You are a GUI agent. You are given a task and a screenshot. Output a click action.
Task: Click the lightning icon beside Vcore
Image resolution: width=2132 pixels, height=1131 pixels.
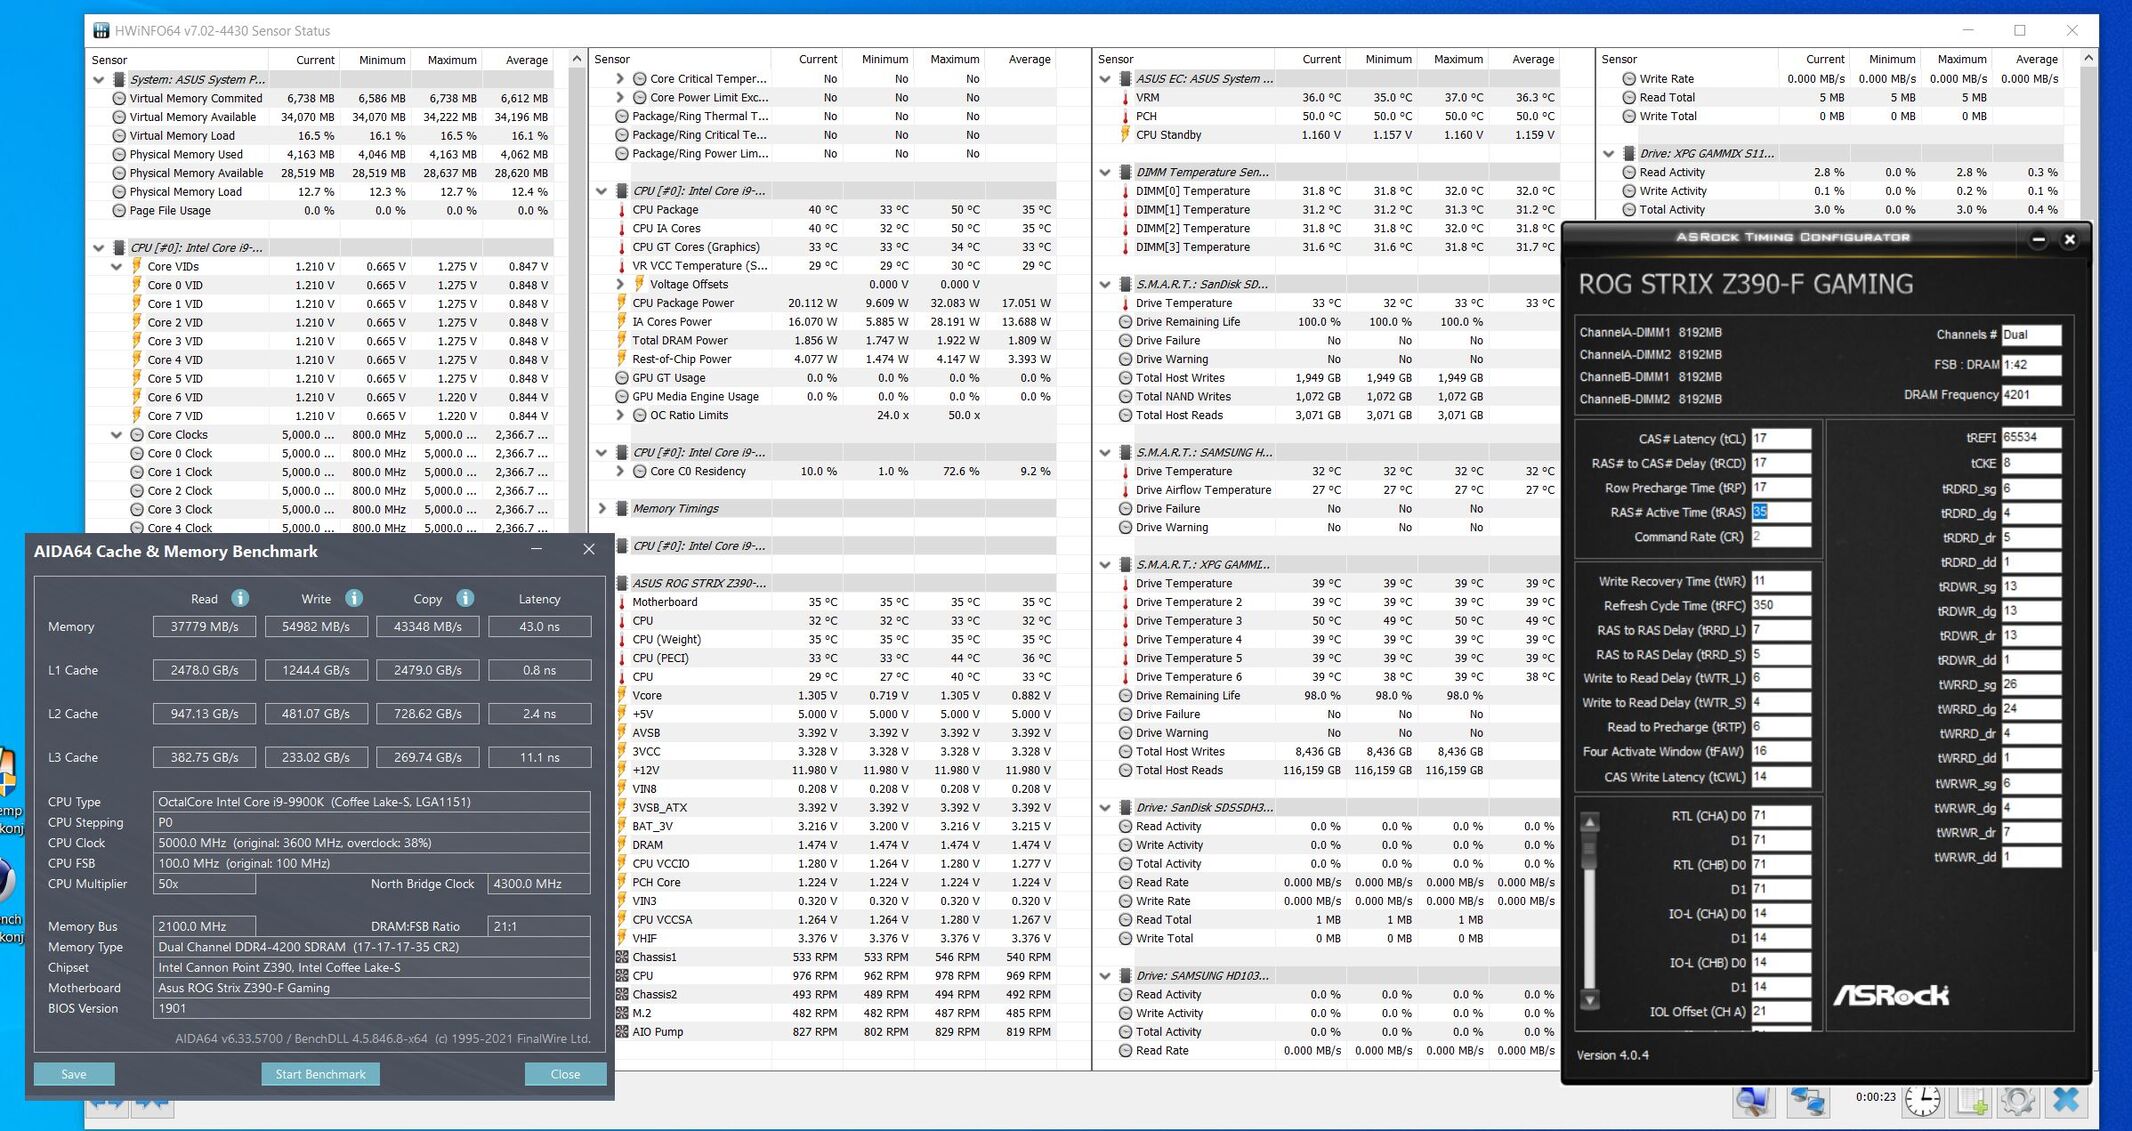621,695
